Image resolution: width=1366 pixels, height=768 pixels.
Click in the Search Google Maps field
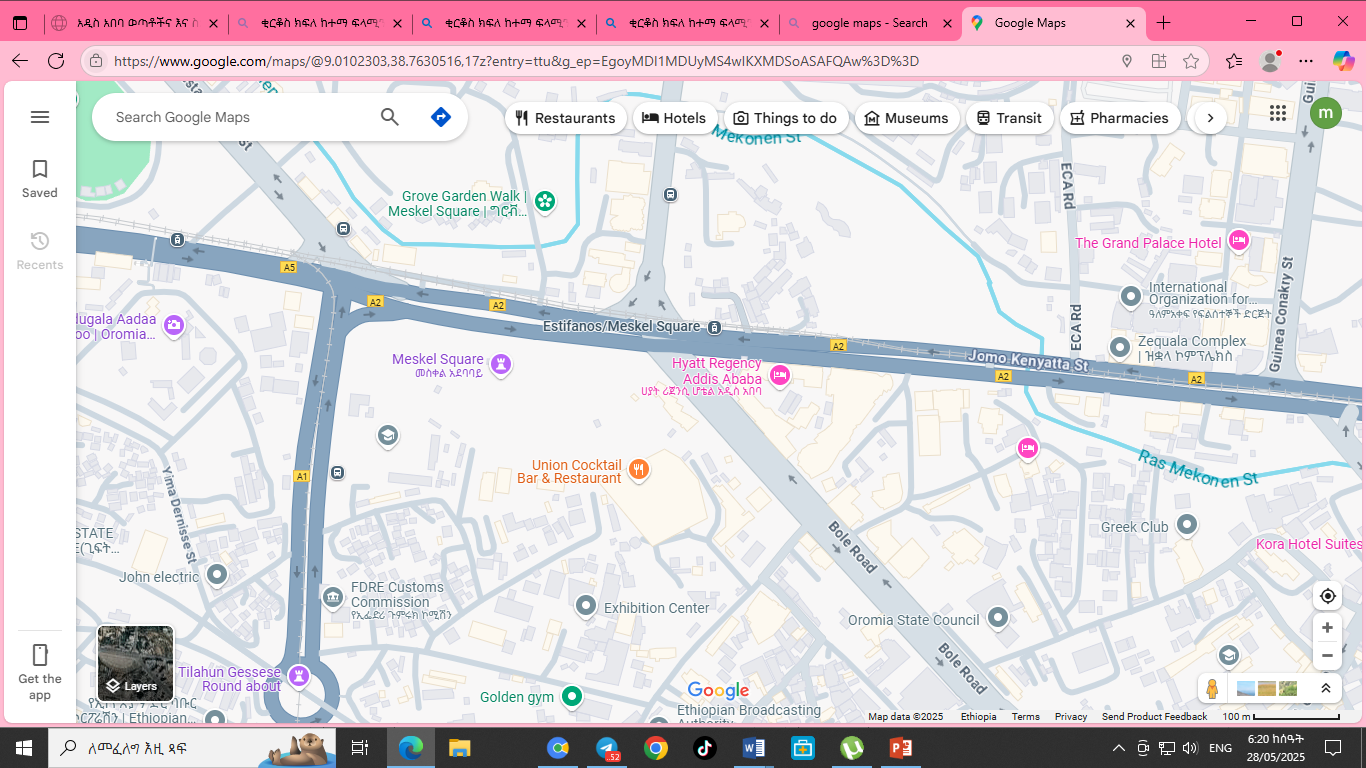tap(240, 117)
